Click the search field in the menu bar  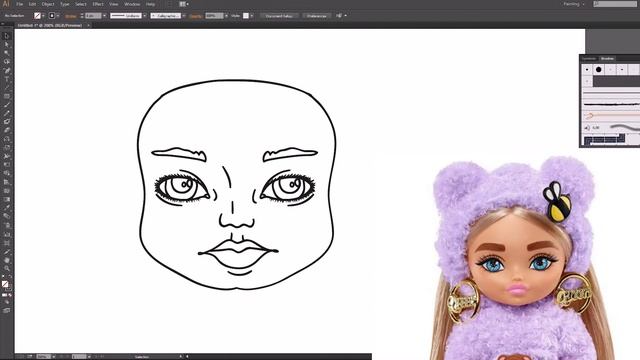point(614,4)
